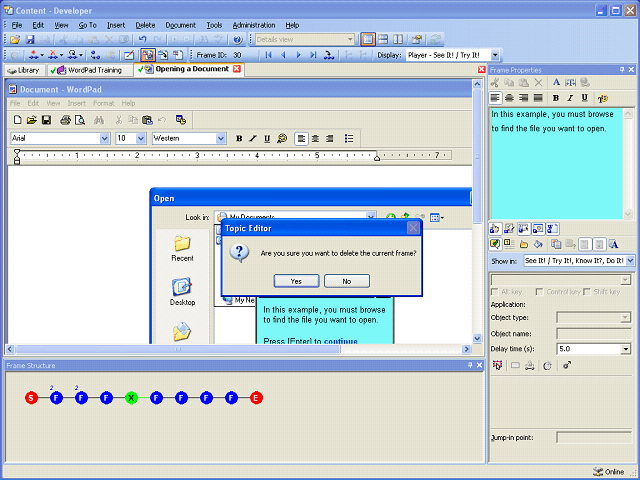Toggle Underline in Frame Properties panel
The width and height of the screenshot is (640, 480).
point(584,98)
